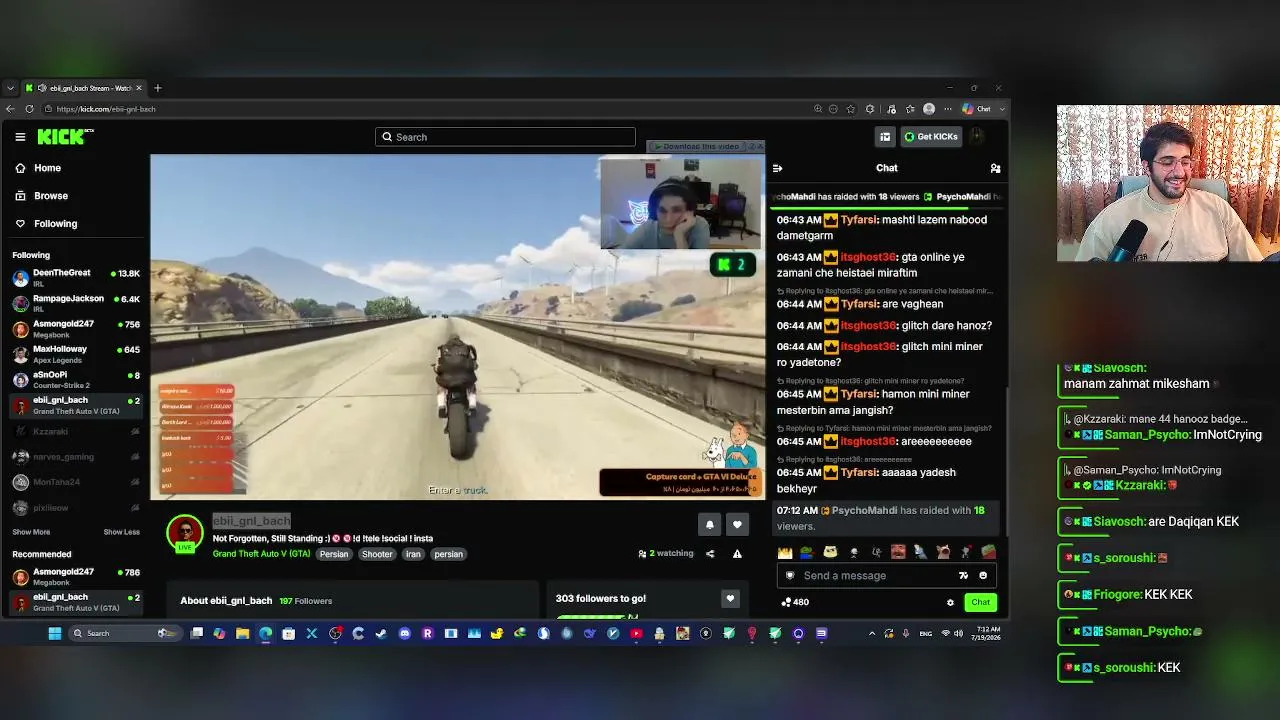Click the follow heart button for channel
Image resolution: width=1280 pixels, height=720 pixels.
point(737,524)
